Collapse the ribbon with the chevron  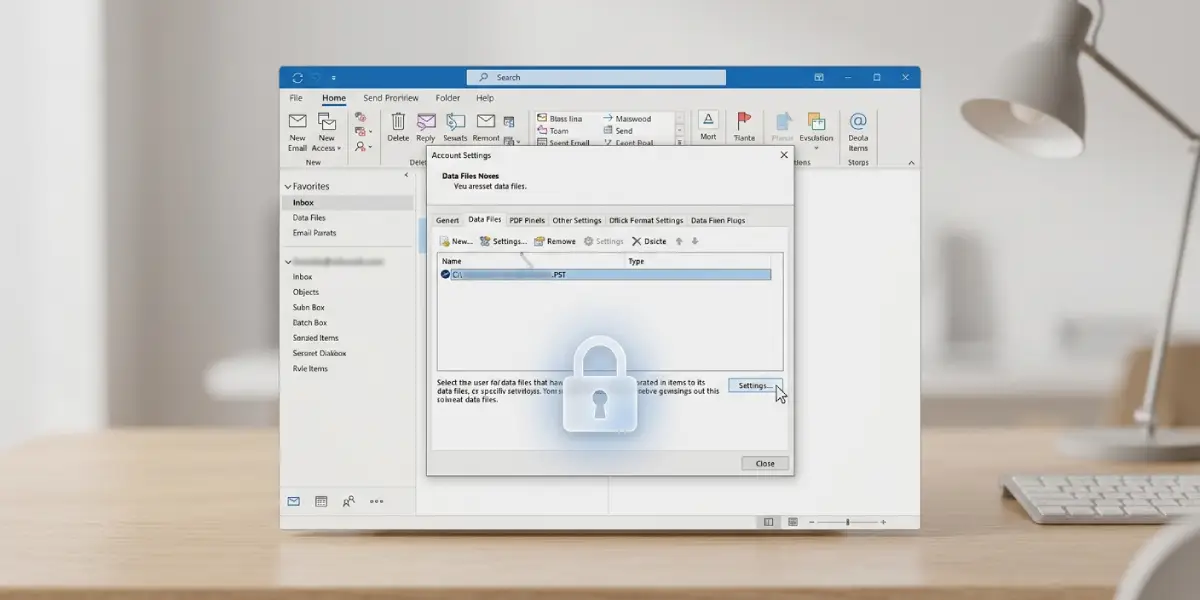pos(911,162)
